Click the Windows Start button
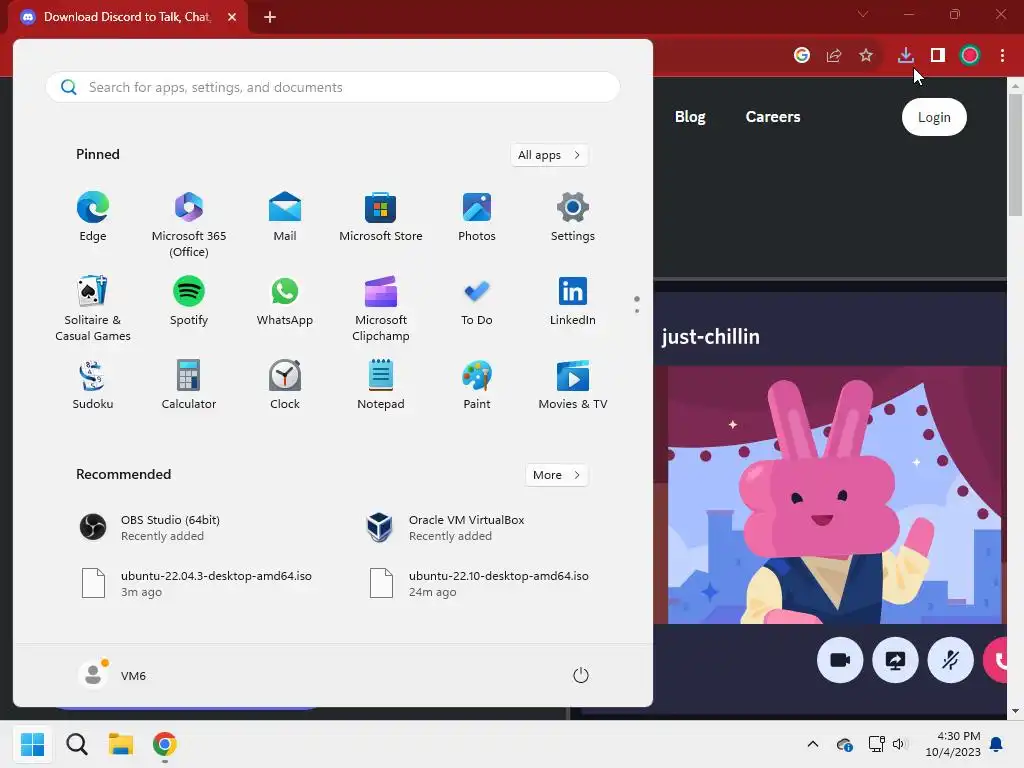This screenshot has width=1024, height=768. click(33, 744)
